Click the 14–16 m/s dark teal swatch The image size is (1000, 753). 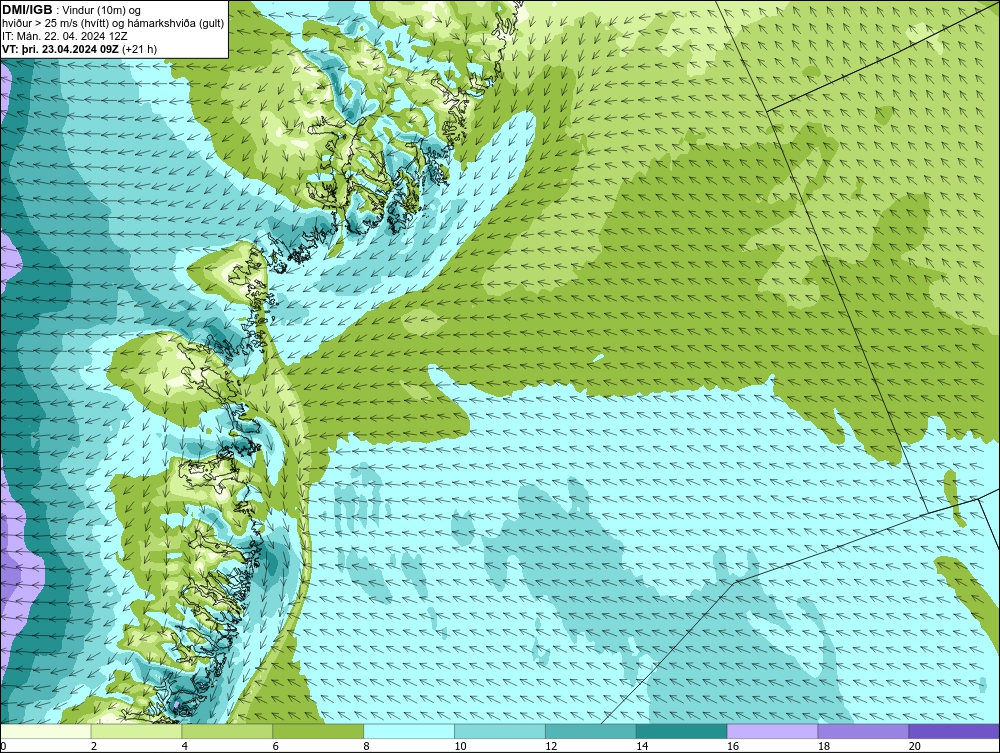(x=682, y=731)
